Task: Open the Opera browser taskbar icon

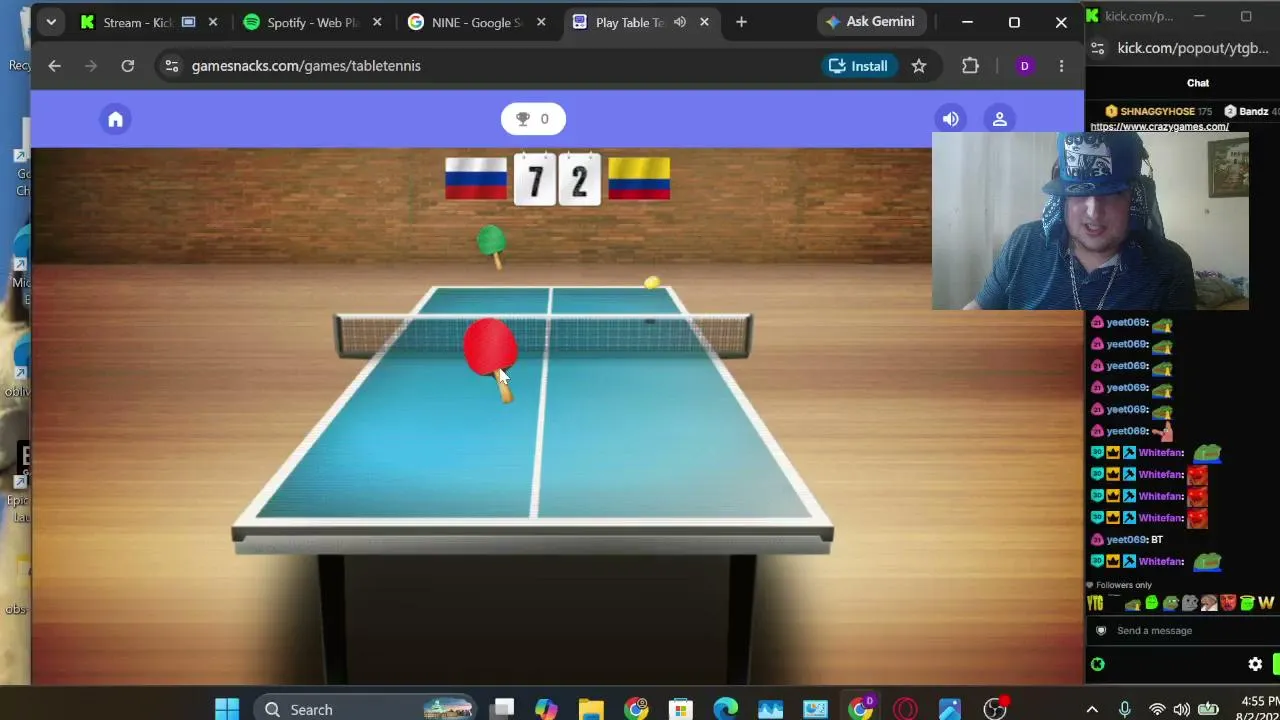Action: pyautogui.click(x=905, y=709)
